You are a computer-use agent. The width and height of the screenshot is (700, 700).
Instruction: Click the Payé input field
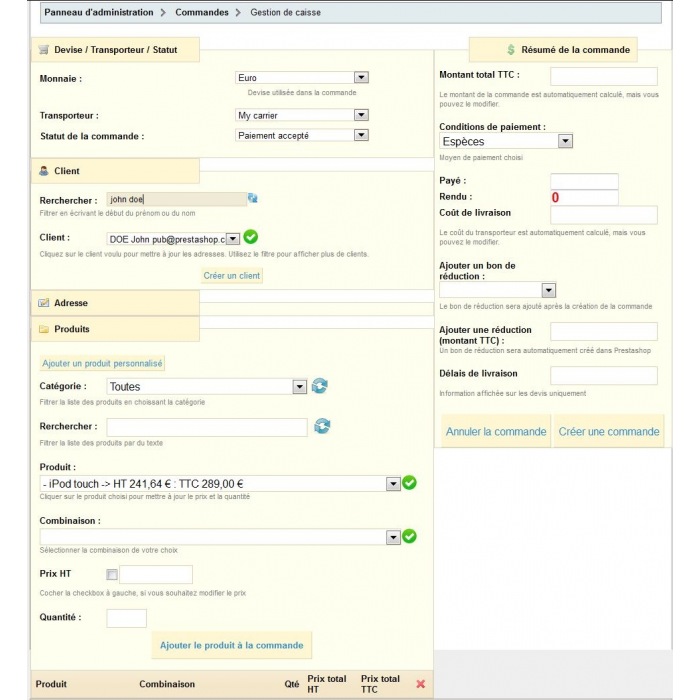point(584,181)
